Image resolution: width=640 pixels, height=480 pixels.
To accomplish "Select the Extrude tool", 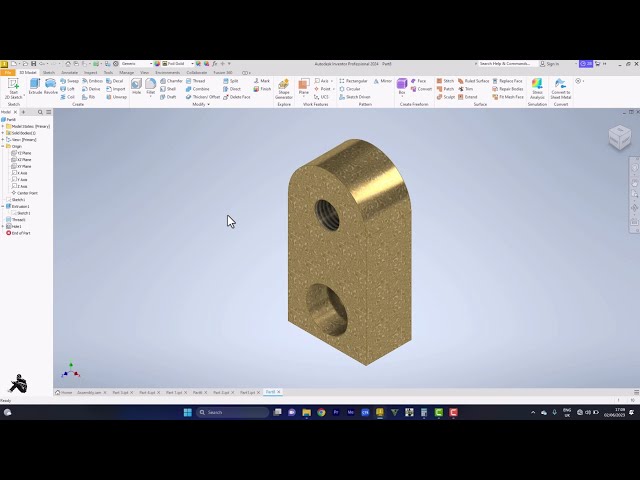I will pyautogui.click(x=35, y=86).
